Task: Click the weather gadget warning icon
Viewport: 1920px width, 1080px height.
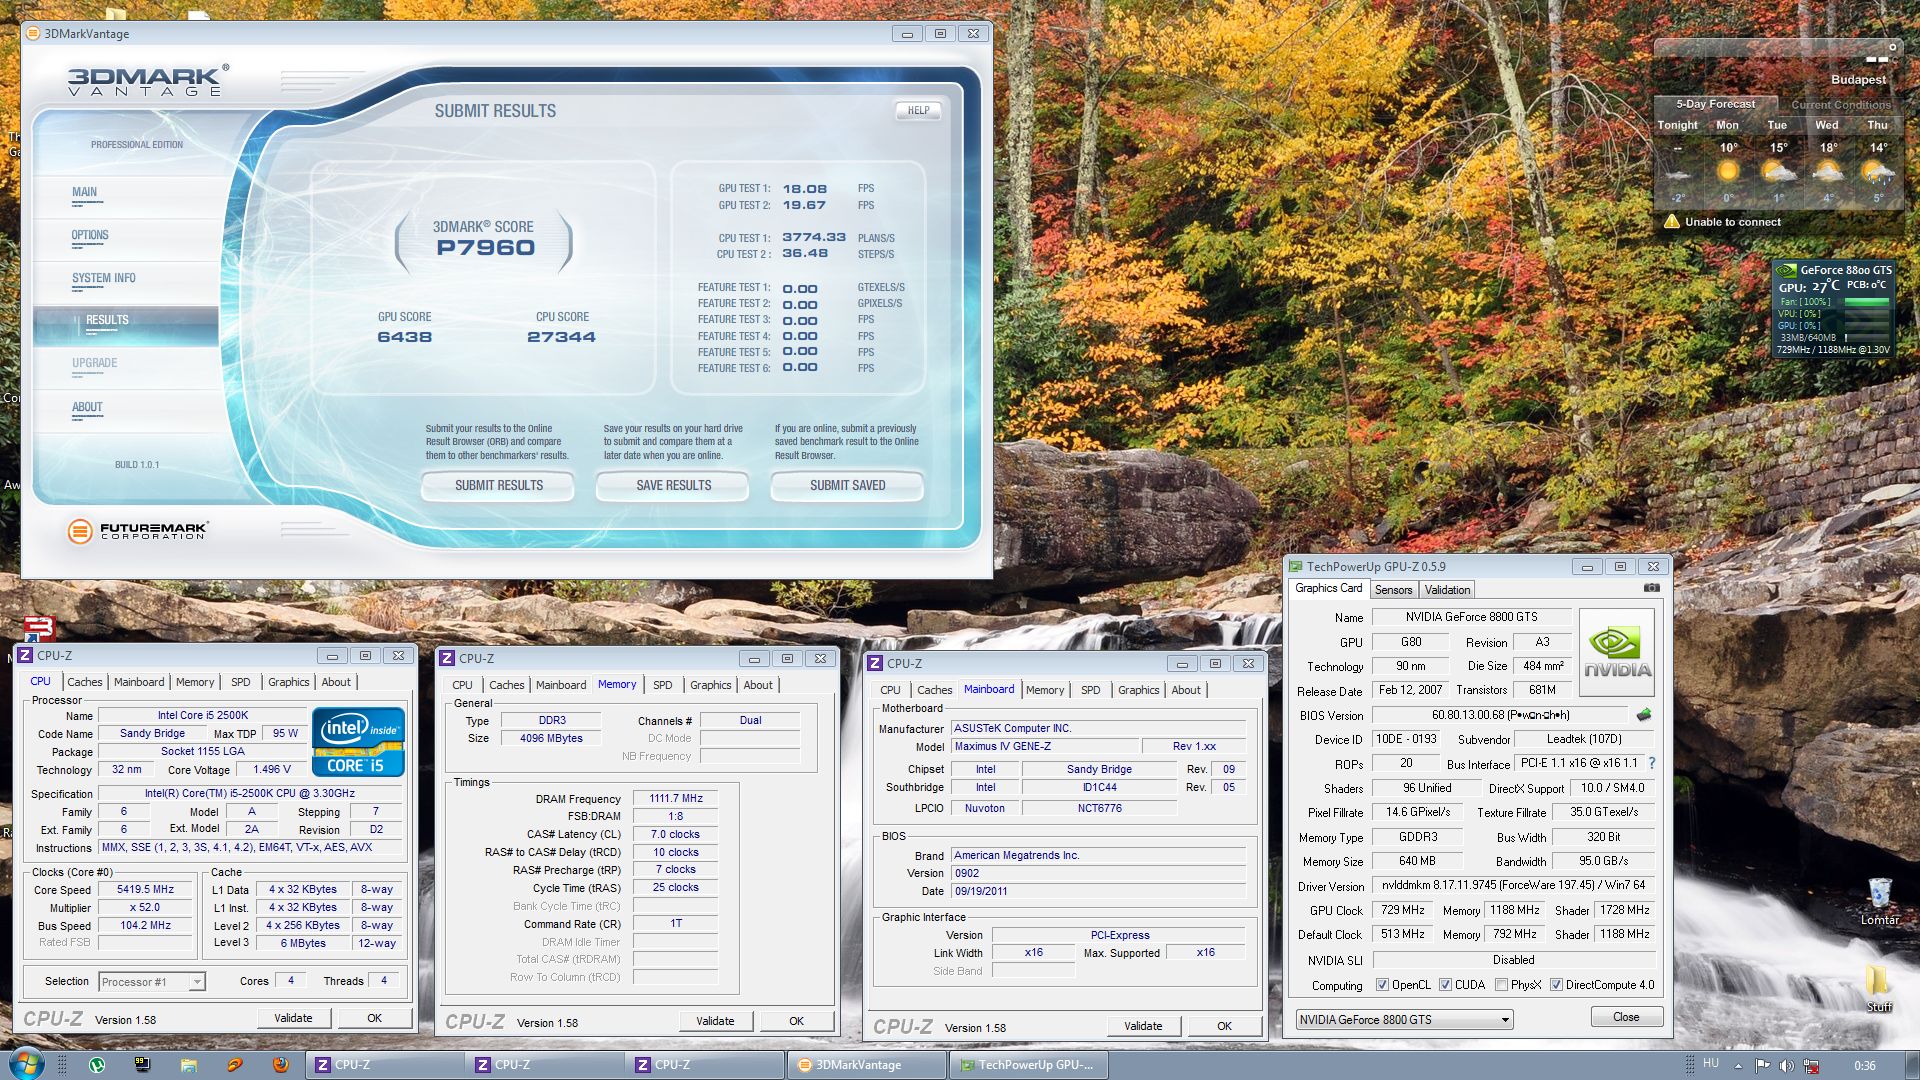Action: [1671, 222]
